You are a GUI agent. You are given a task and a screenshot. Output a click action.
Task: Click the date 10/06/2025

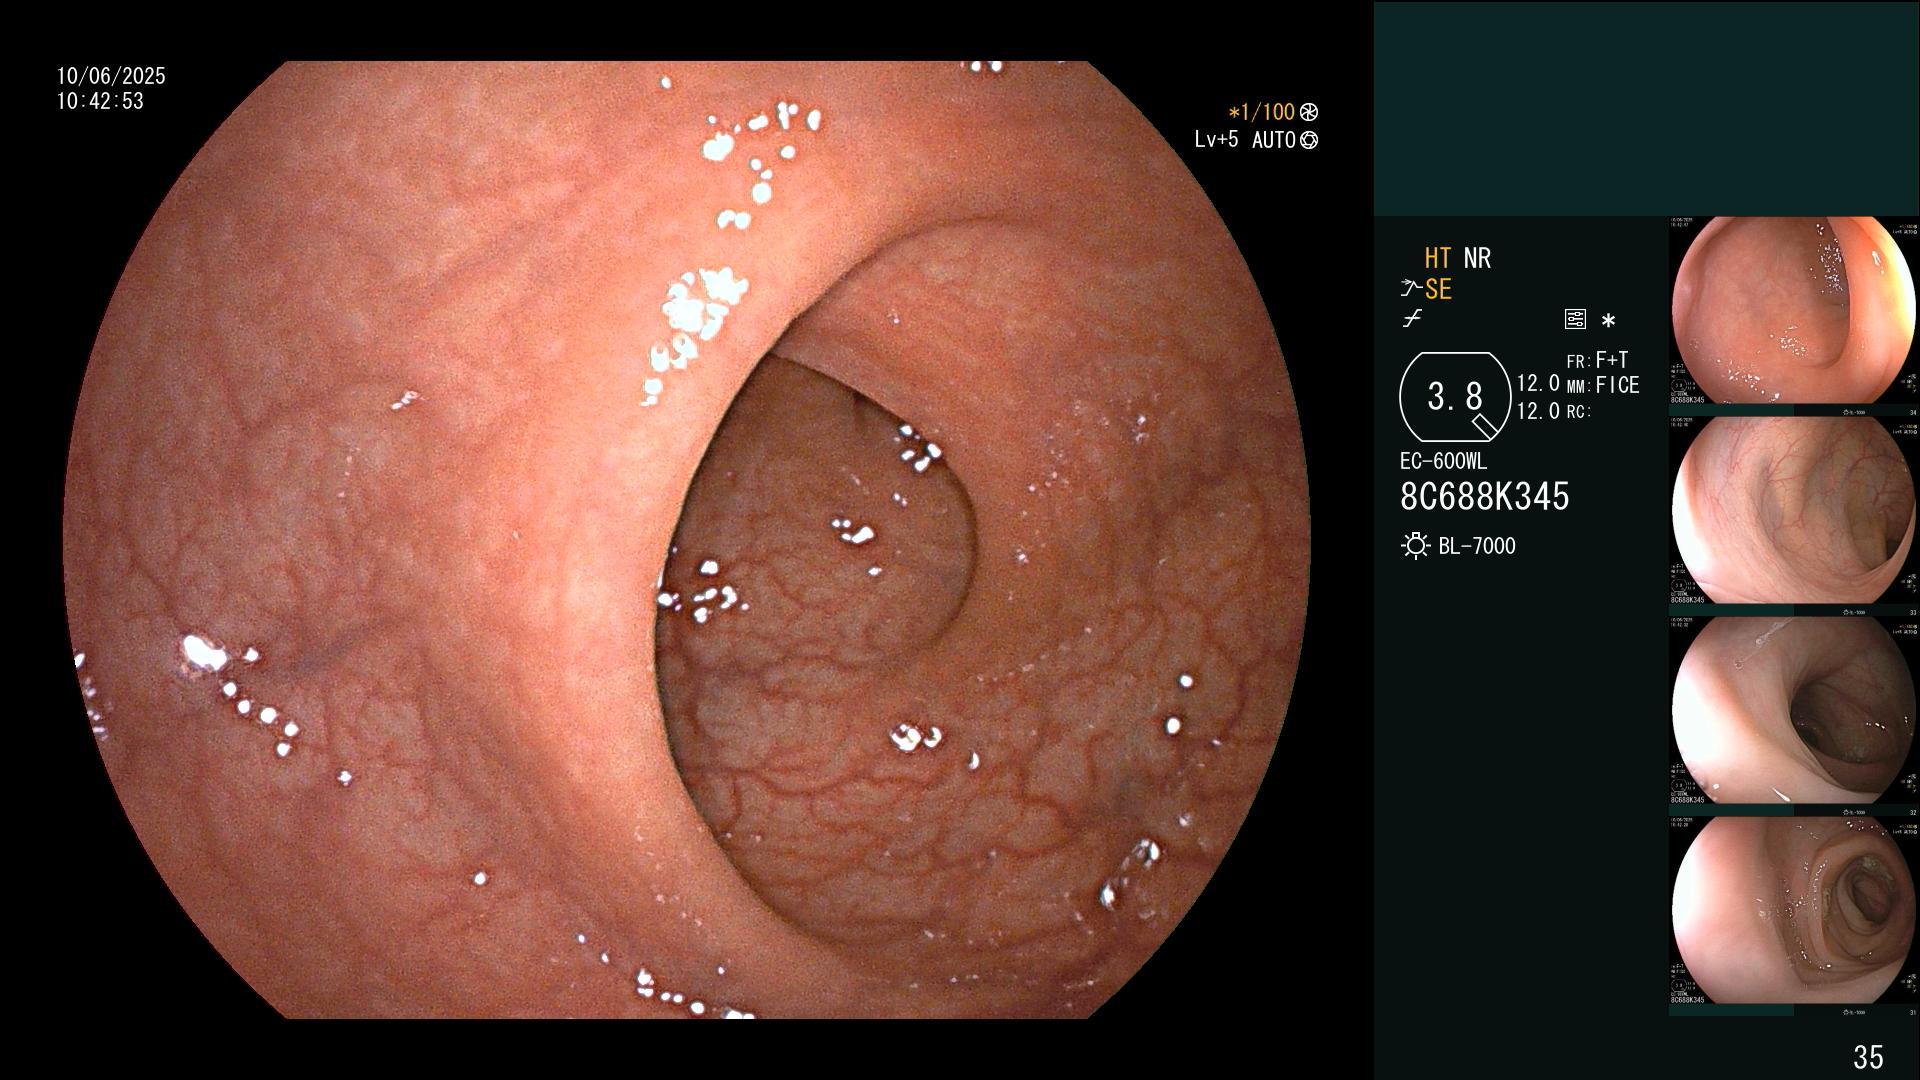[111, 76]
